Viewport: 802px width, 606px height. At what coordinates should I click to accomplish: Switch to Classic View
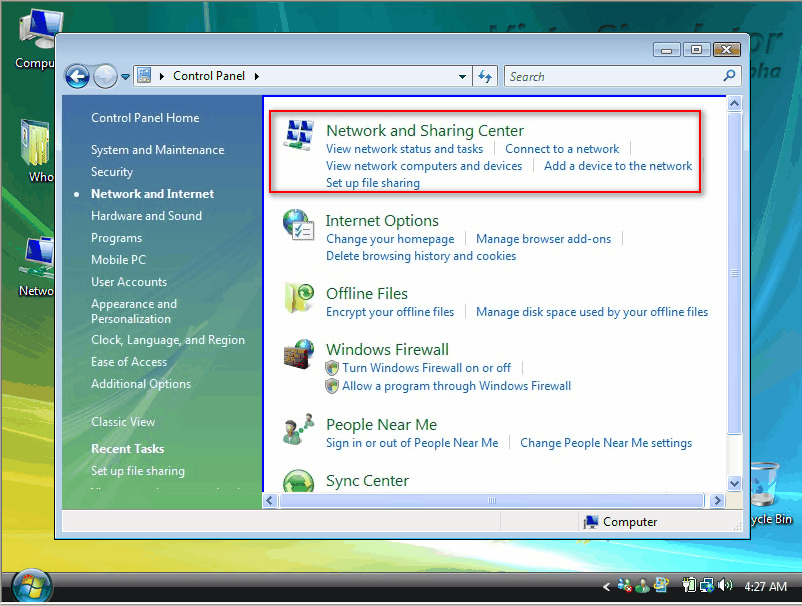[122, 421]
